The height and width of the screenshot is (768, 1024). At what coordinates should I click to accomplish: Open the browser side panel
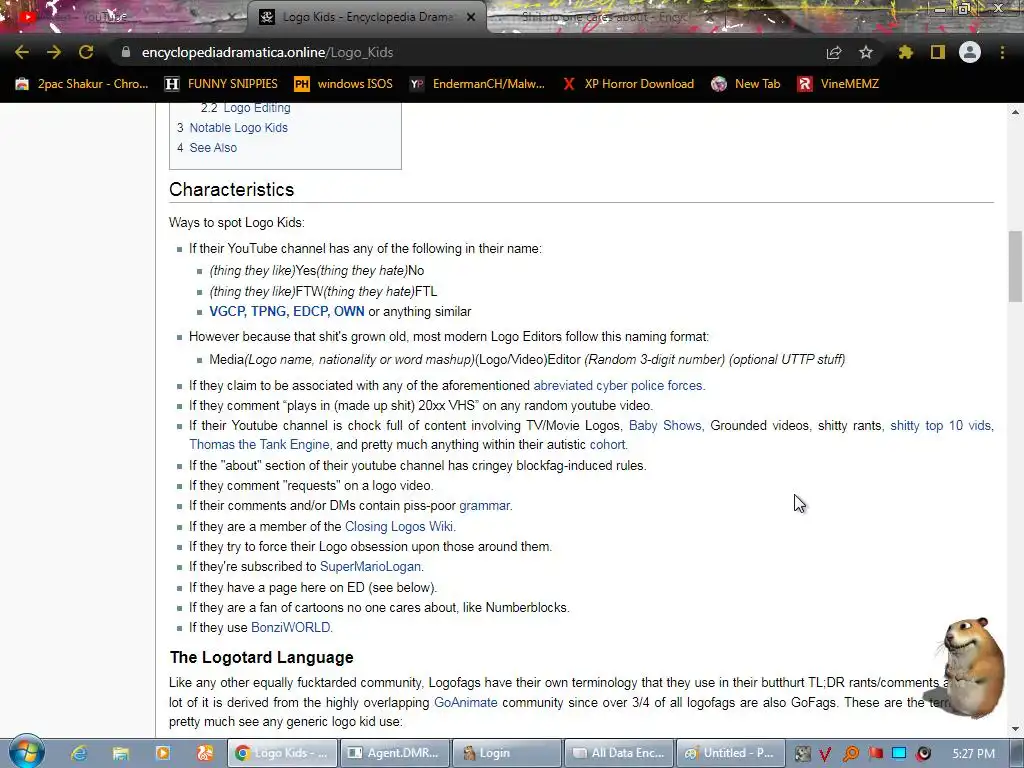pyautogui.click(x=938, y=52)
